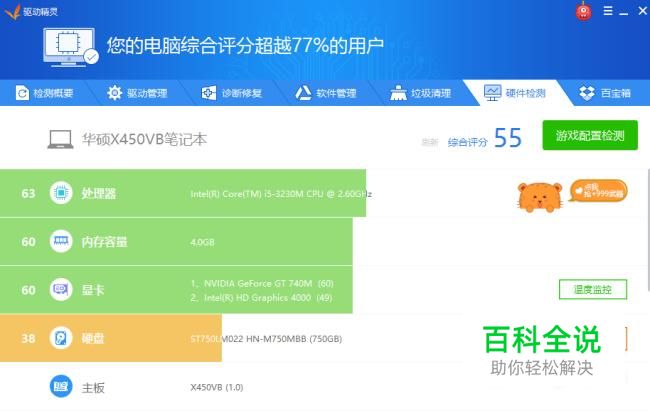Click the vertical scrollbar on the right
The width and height of the screenshot is (650, 411).
(x=648, y=229)
